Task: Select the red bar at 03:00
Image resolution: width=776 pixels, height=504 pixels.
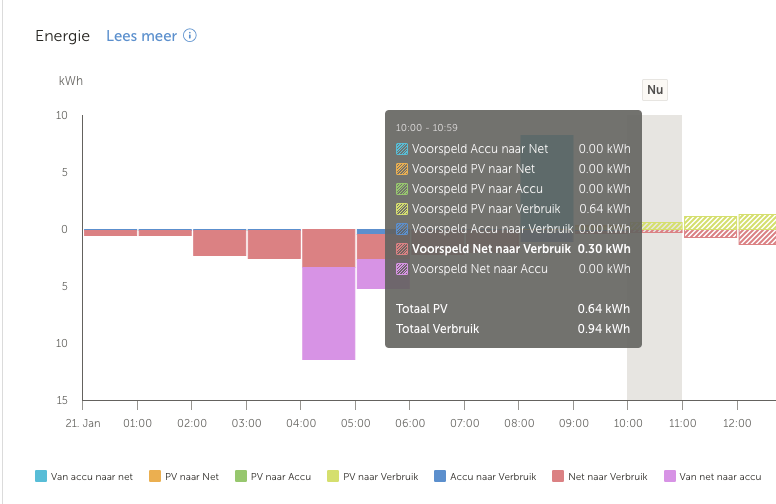Action: coord(274,244)
